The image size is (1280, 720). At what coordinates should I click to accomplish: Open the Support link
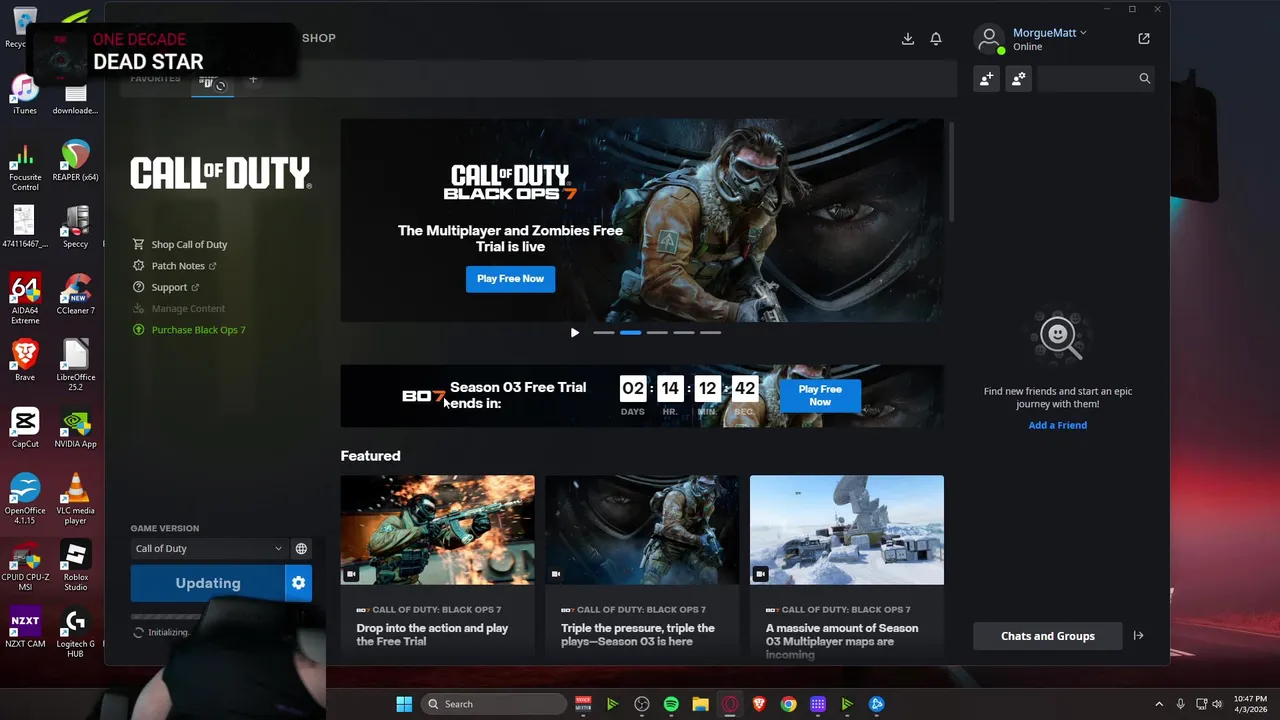[166, 287]
